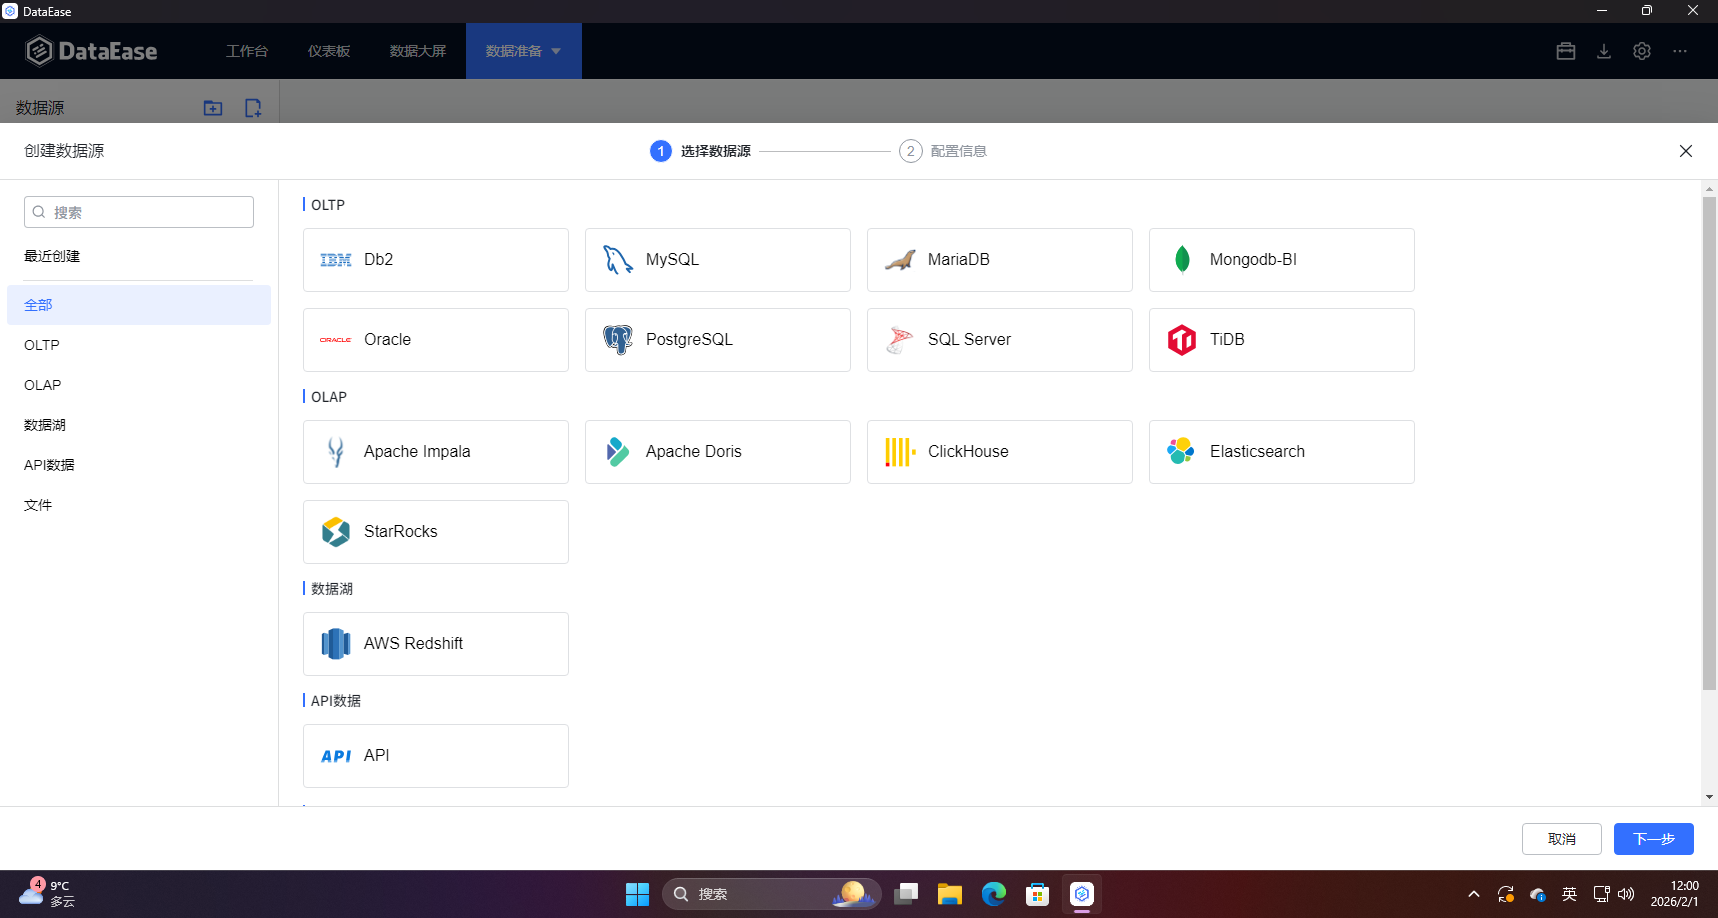Screen dimensions: 1718x918
Task: Click the 下一步 button
Action: point(1654,839)
